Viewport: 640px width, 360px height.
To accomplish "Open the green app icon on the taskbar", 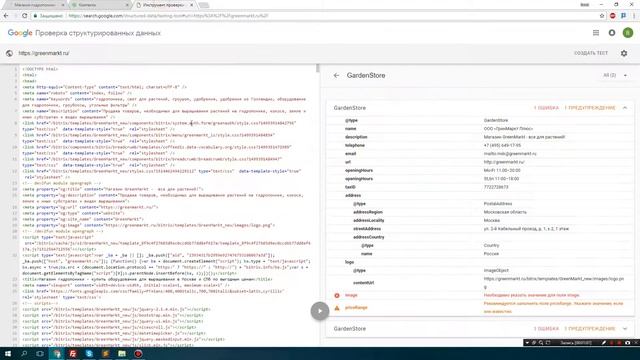I will [122, 353].
